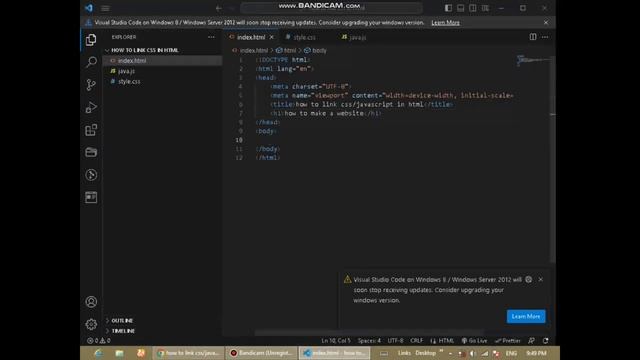Select index.html in the file explorer
The image size is (640, 360).
pyautogui.click(x=162, y=60)
